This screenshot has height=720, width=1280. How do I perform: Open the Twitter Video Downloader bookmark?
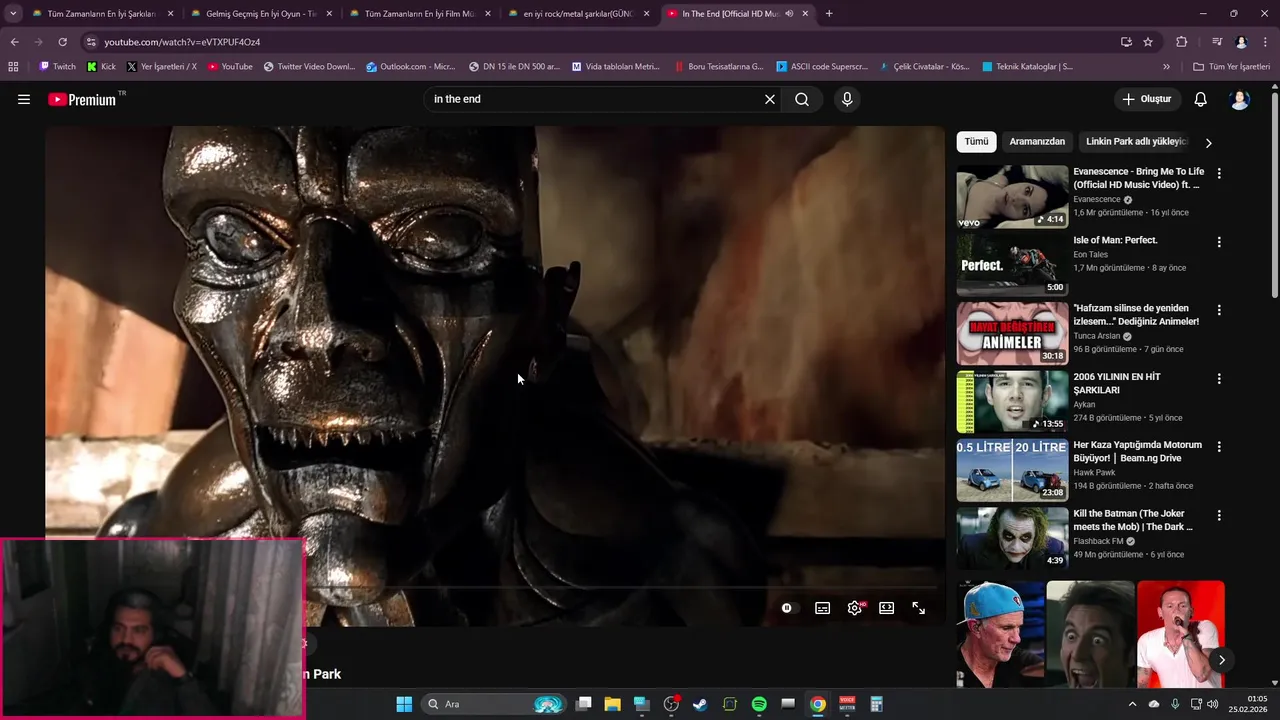click(309, 67)
